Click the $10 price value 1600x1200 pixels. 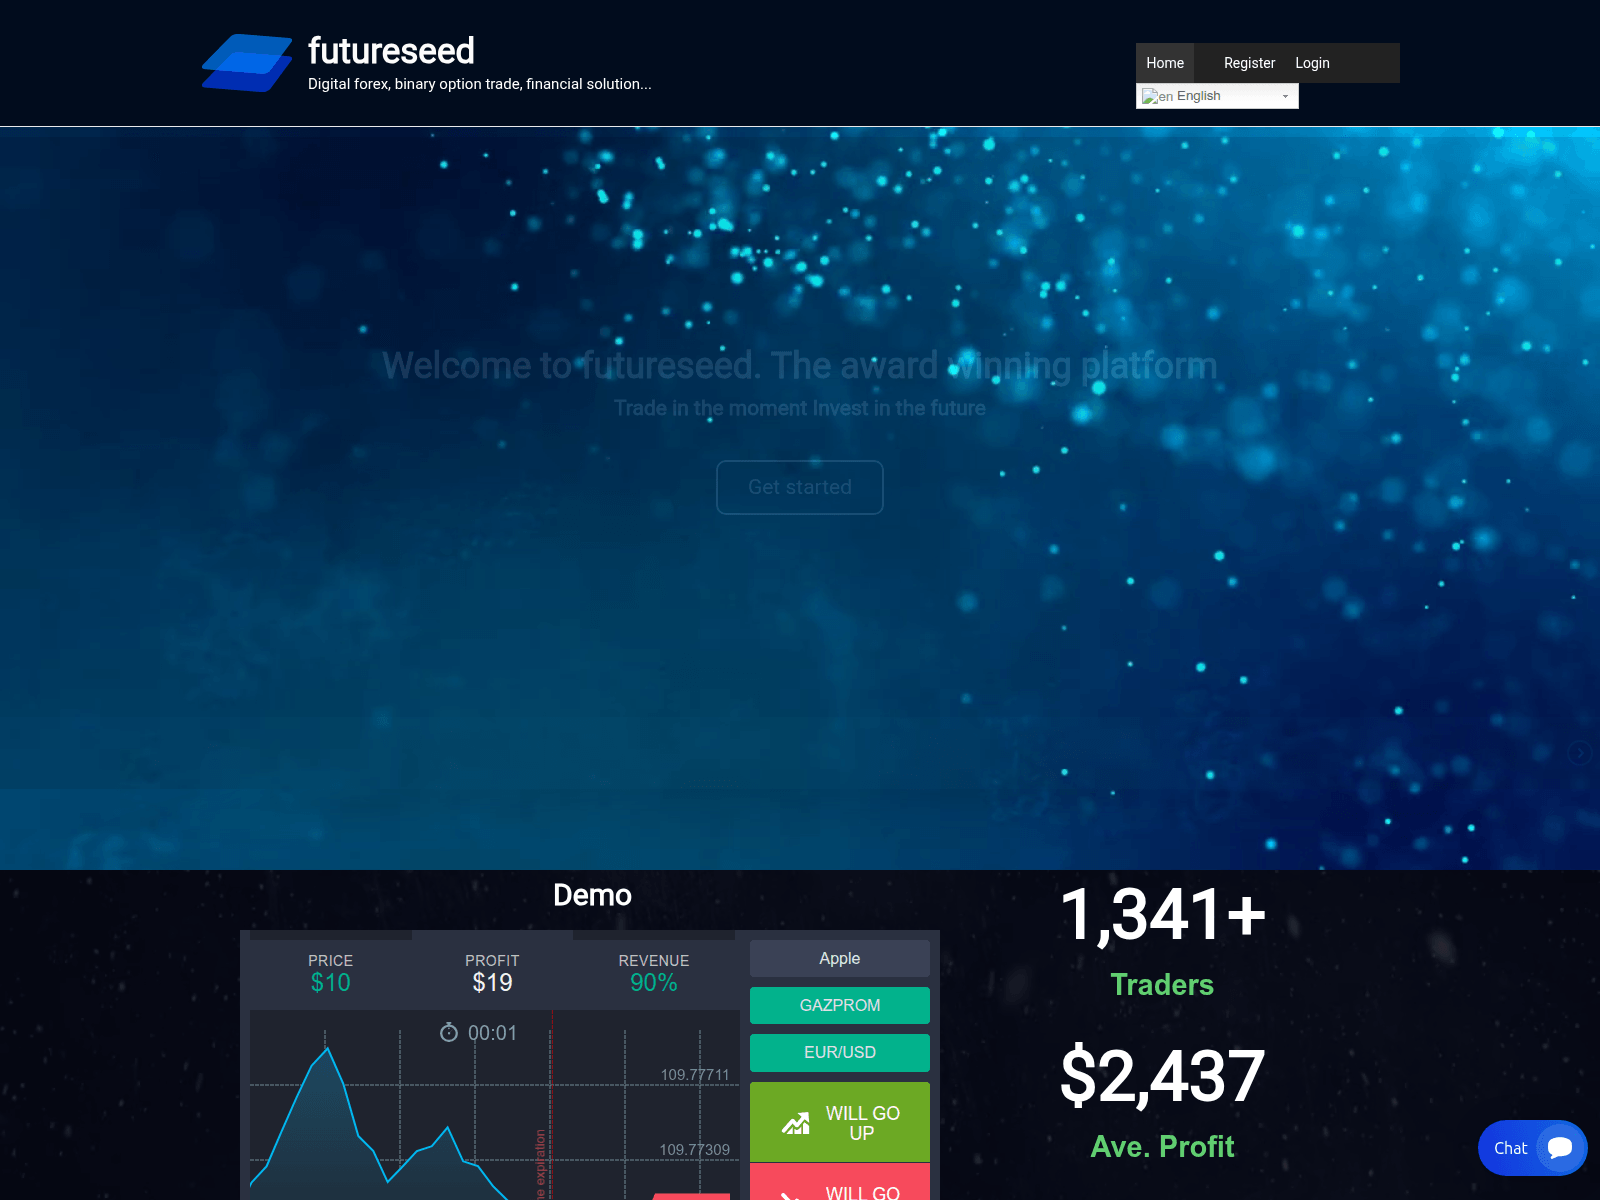[330, 982]
